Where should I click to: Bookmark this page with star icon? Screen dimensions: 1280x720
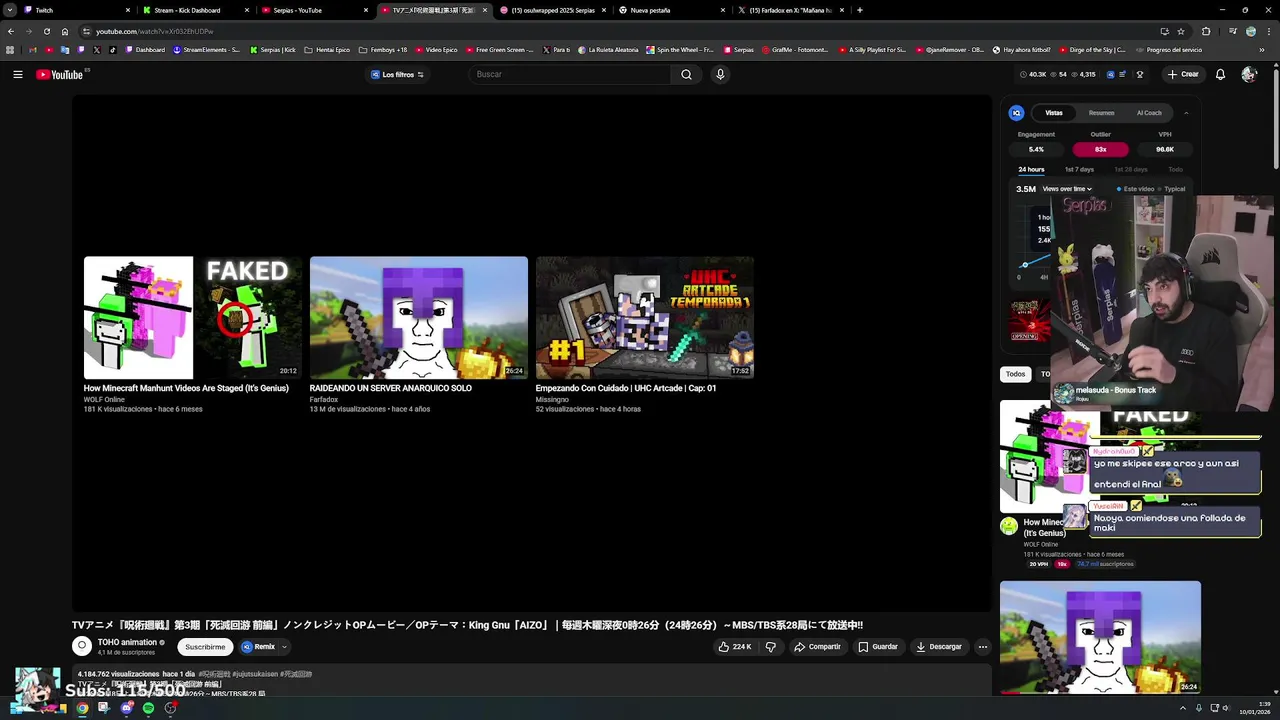1181,31
